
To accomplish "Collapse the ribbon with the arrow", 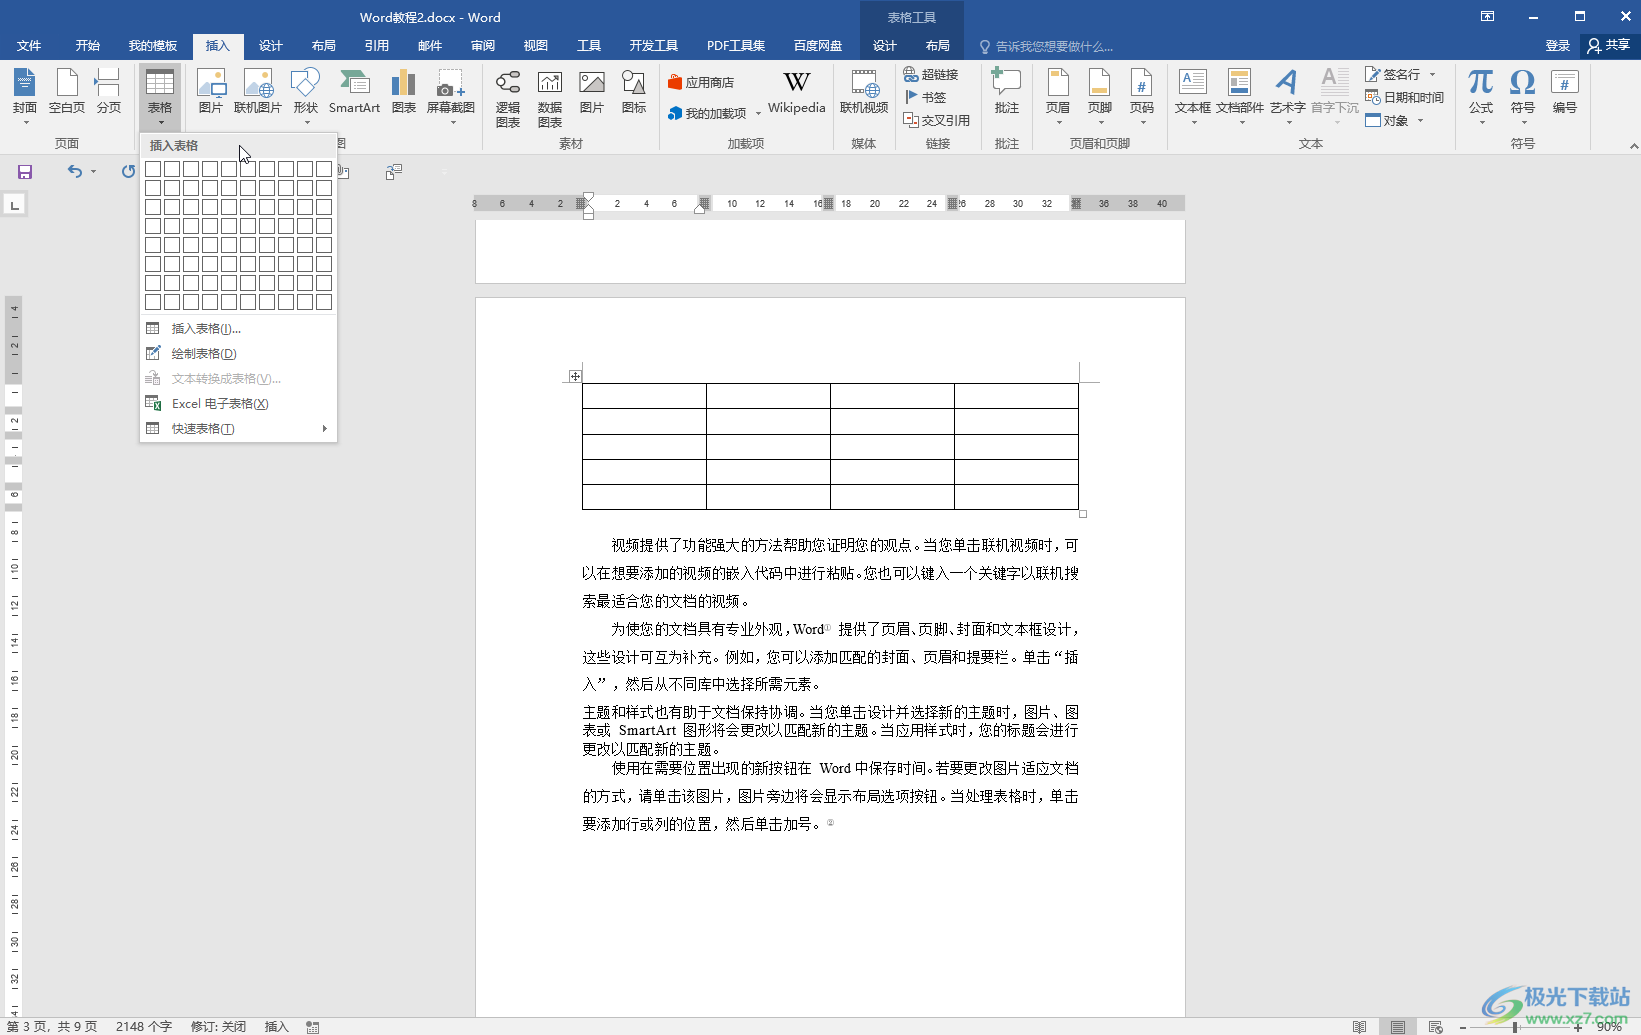I will (1633, 146).
